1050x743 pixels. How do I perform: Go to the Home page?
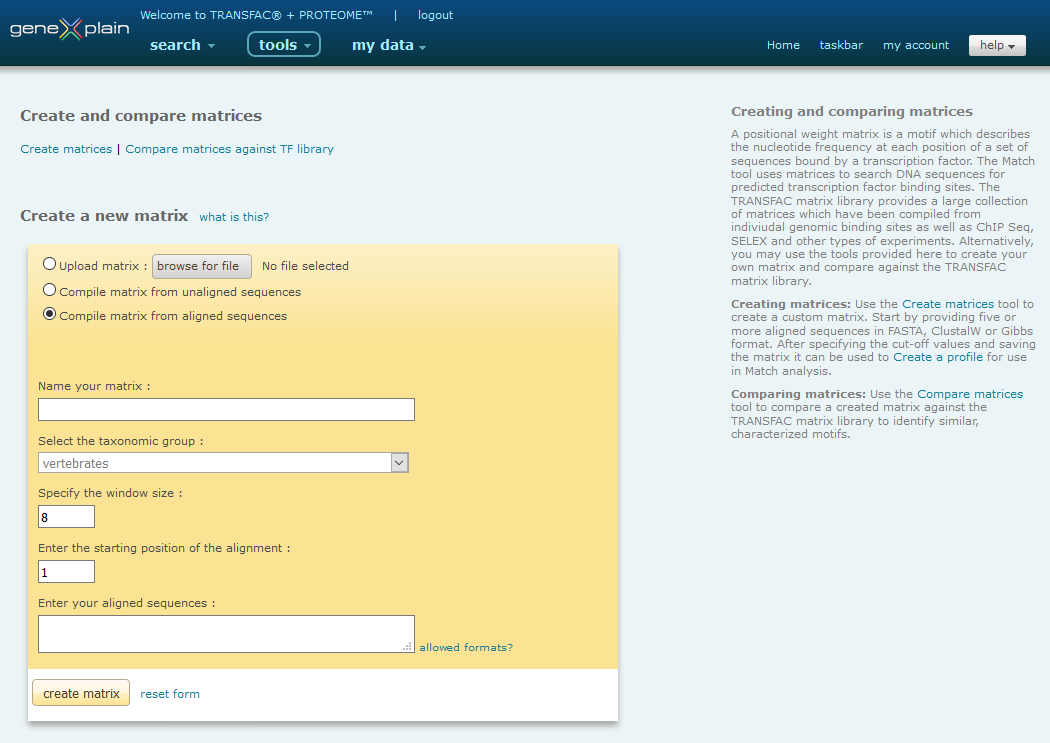(x=783, y=45)
